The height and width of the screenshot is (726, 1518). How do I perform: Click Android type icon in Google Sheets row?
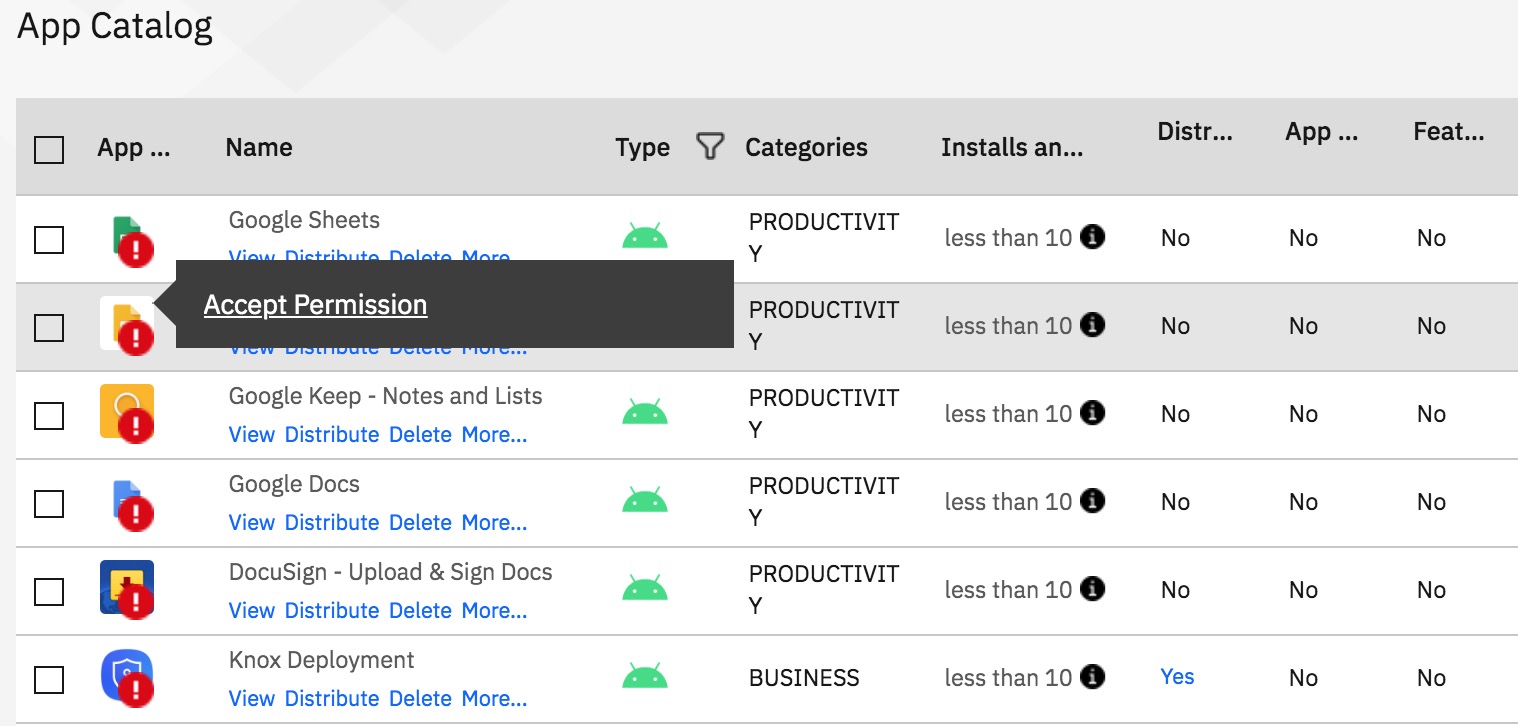click(x=644, y=237)
